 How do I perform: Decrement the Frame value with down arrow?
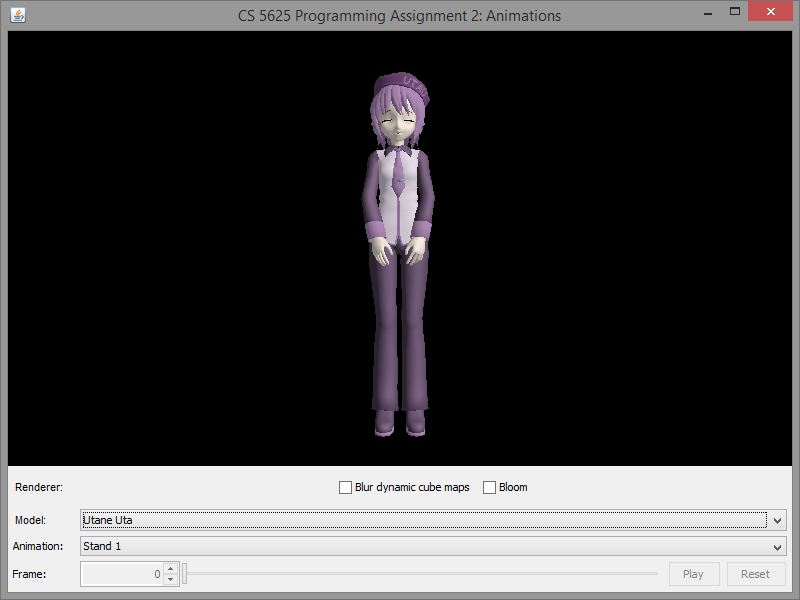click(171, 580)
